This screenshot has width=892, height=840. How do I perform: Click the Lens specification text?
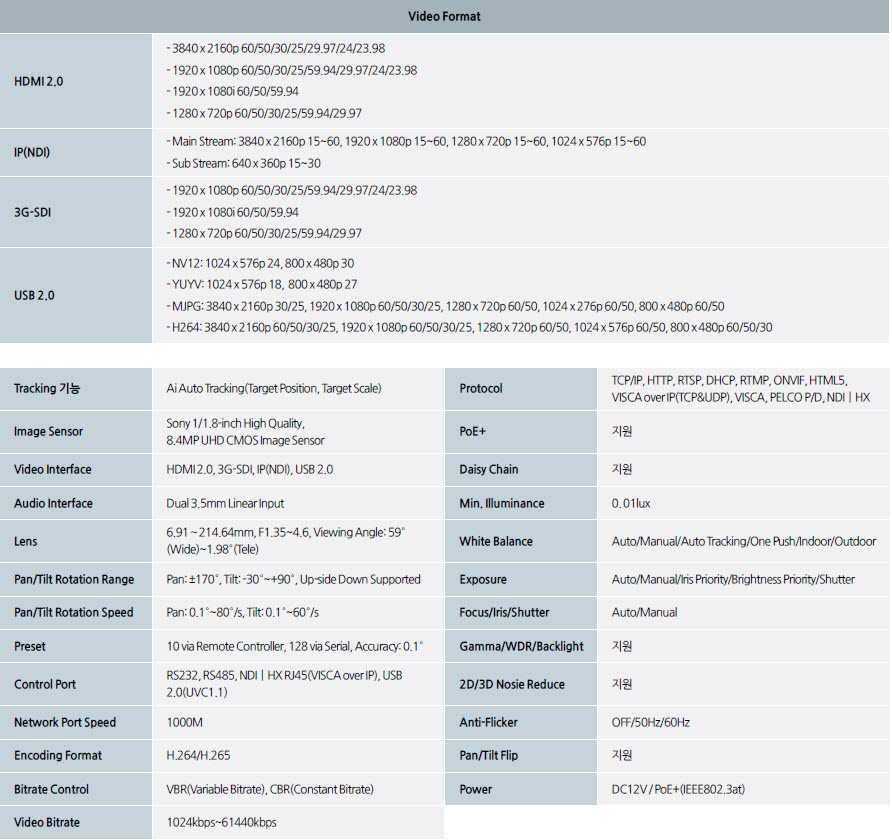pyautogui.click(x=286, y=541)
